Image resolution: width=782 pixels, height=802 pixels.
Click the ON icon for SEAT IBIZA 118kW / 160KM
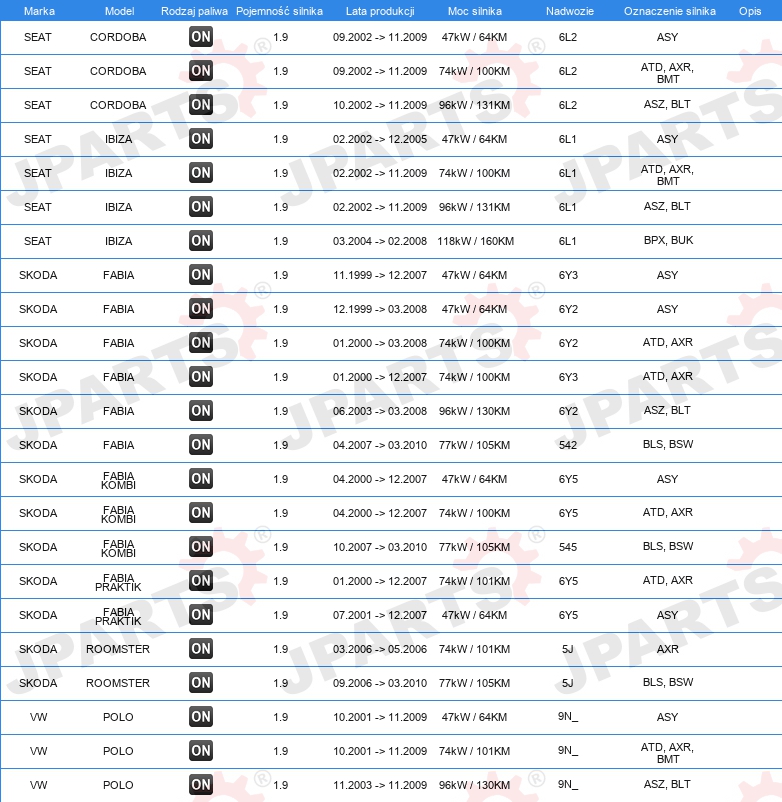(200, 241)
